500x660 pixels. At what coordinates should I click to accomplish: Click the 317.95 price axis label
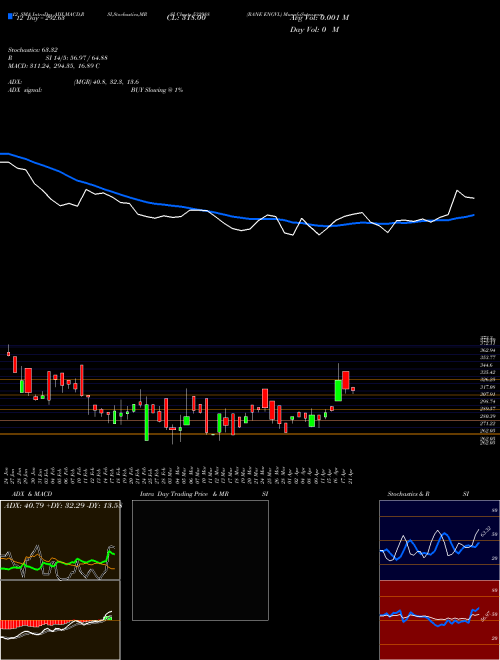click(487, 387)
